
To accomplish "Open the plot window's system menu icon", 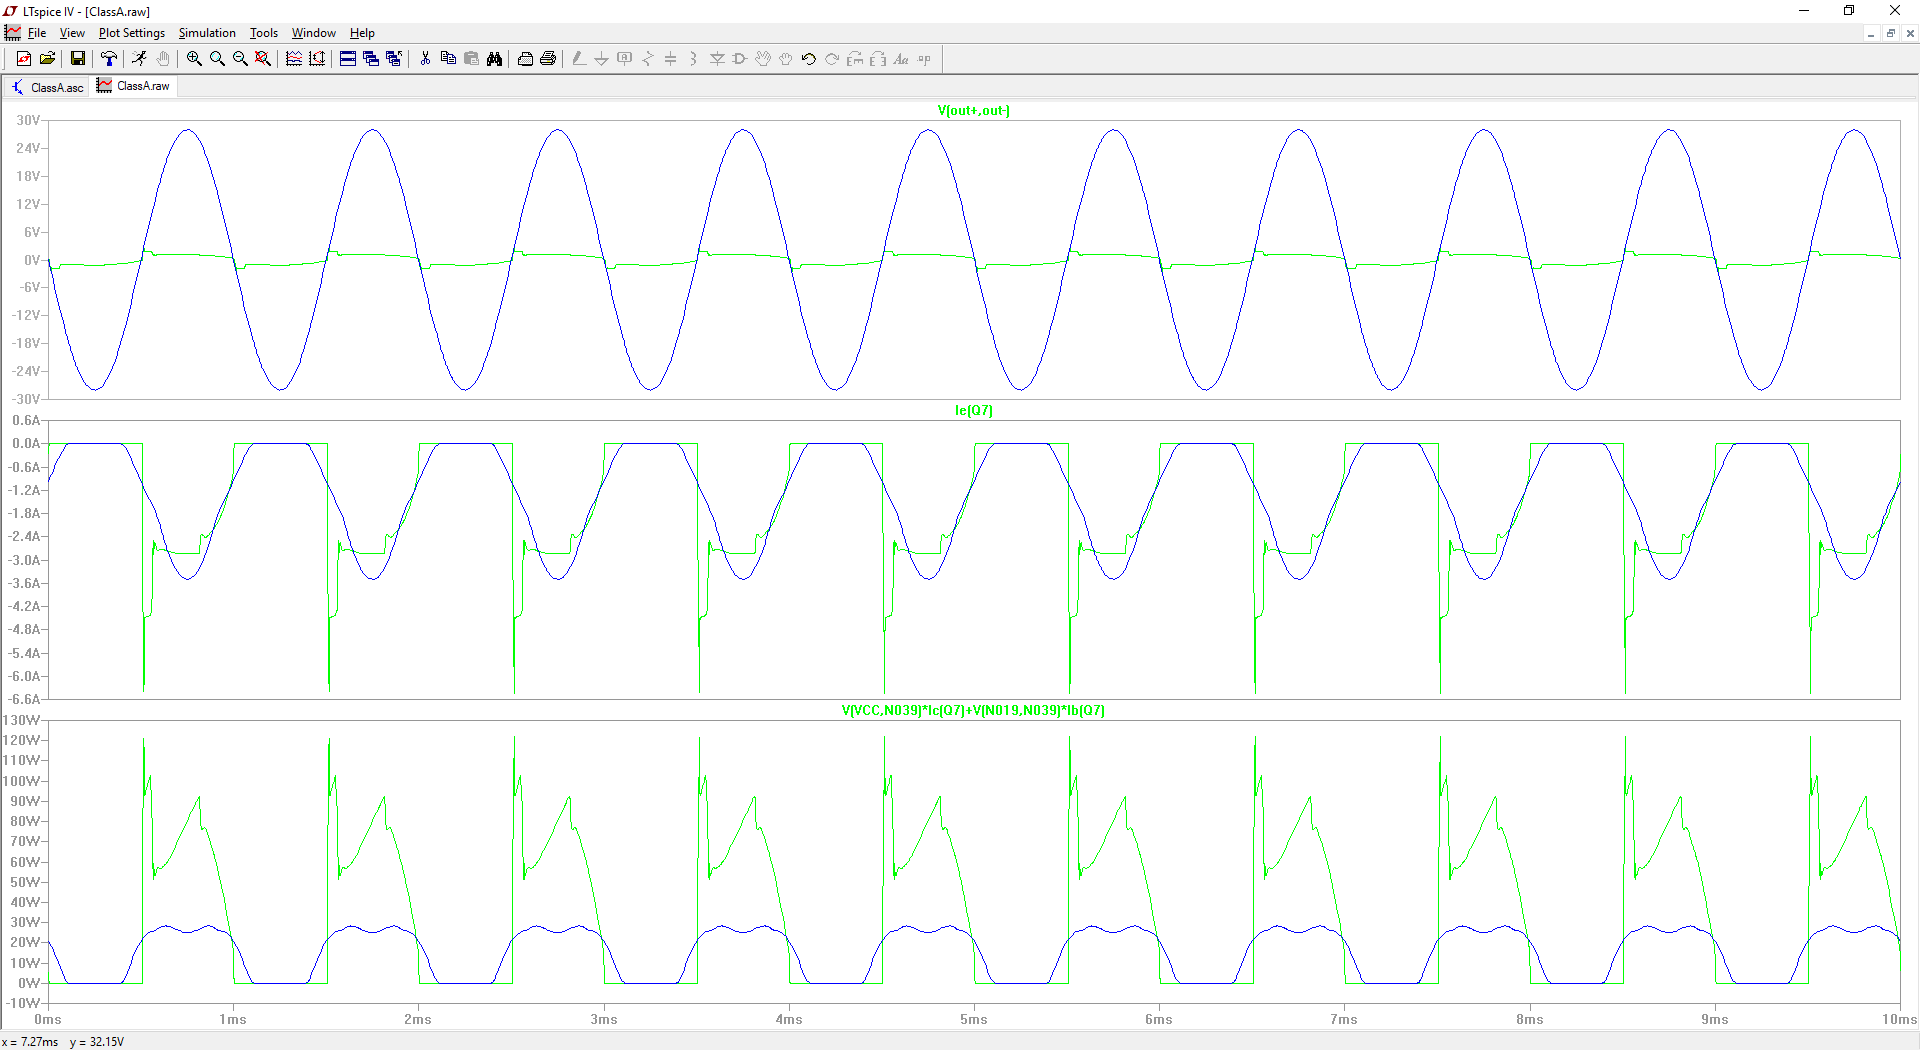I will tap(12, 33).
